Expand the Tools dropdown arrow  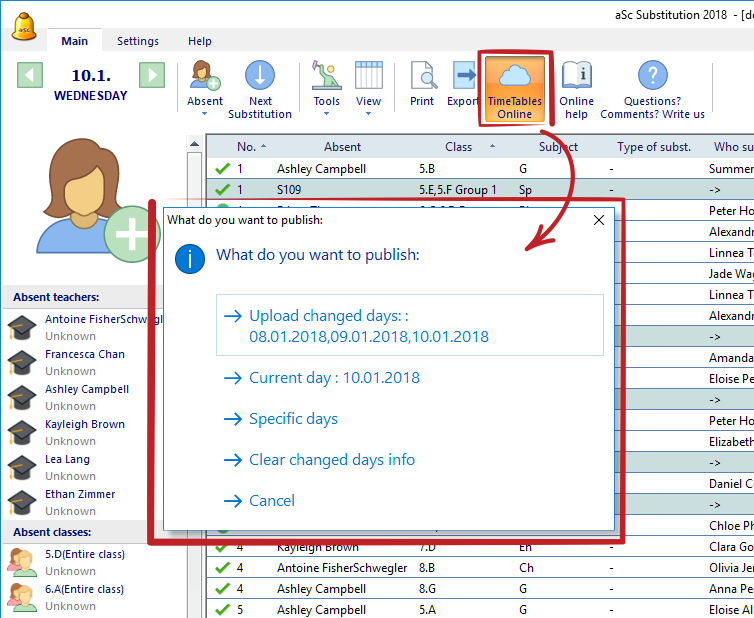pos(327,114)
